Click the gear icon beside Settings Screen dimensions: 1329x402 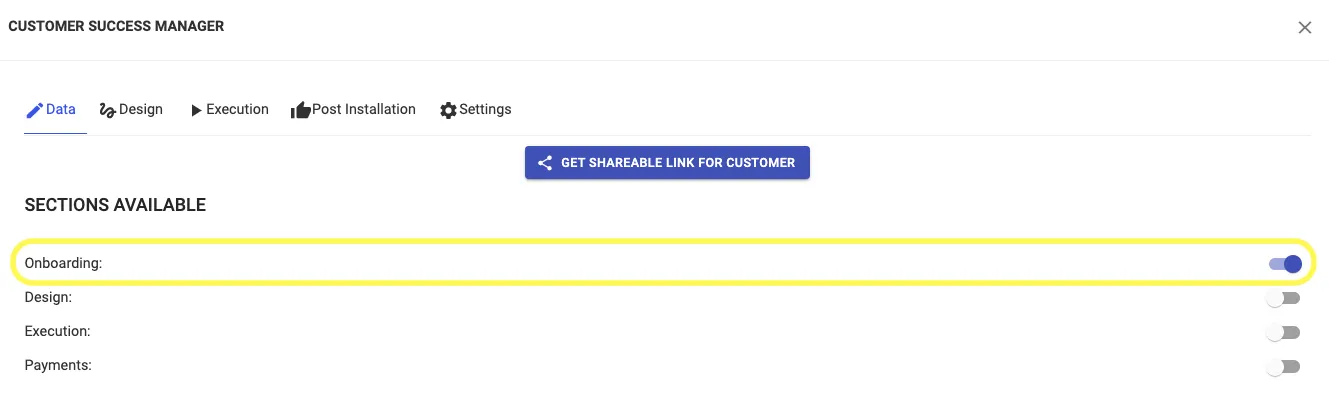[448, 110]
